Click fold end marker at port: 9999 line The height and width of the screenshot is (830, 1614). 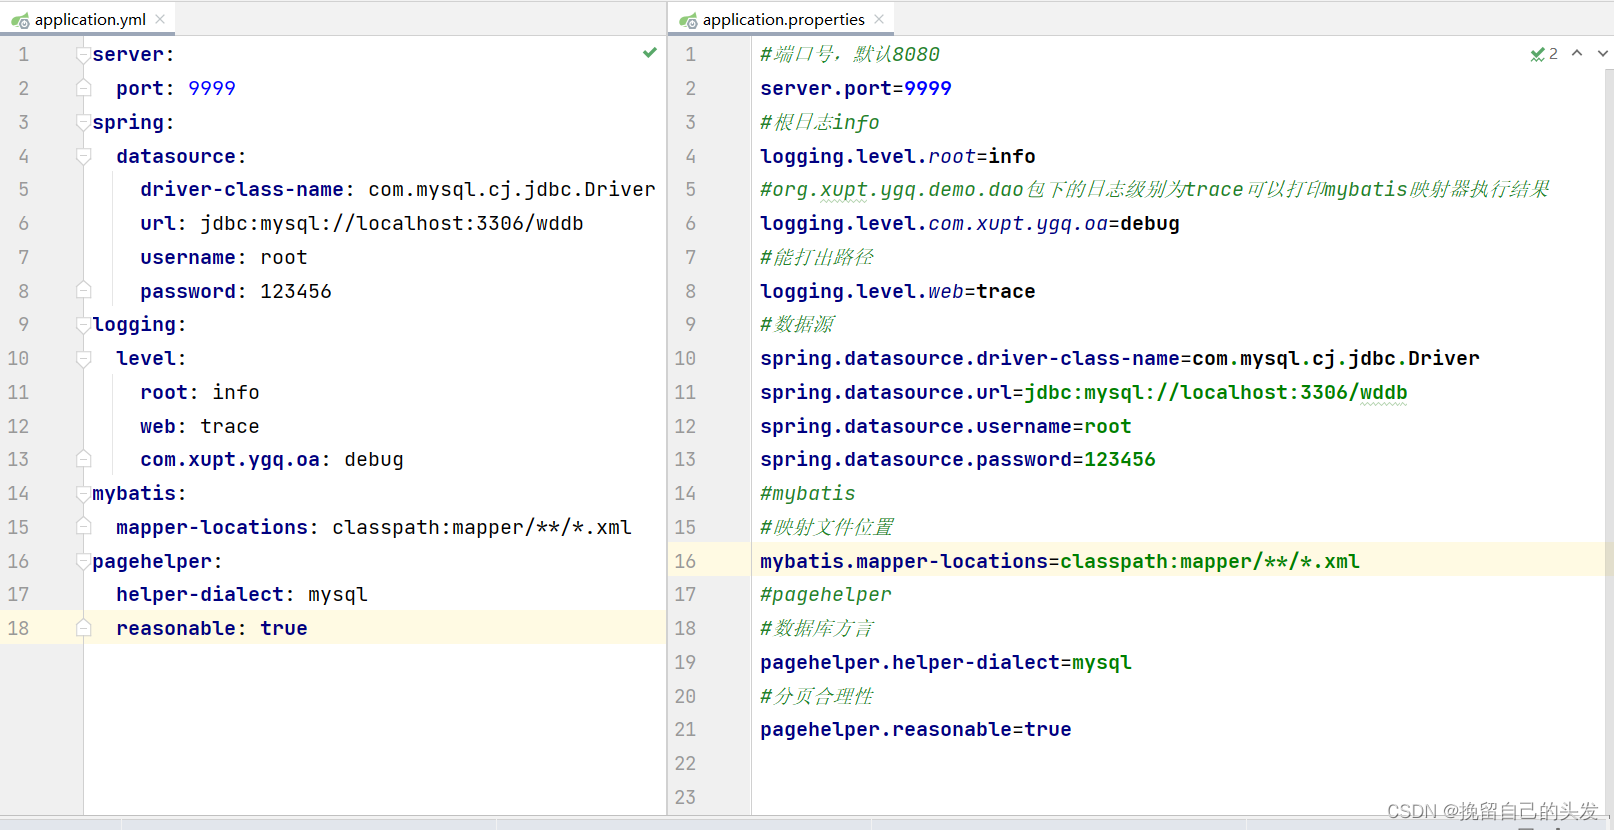(x=84, y=88)
